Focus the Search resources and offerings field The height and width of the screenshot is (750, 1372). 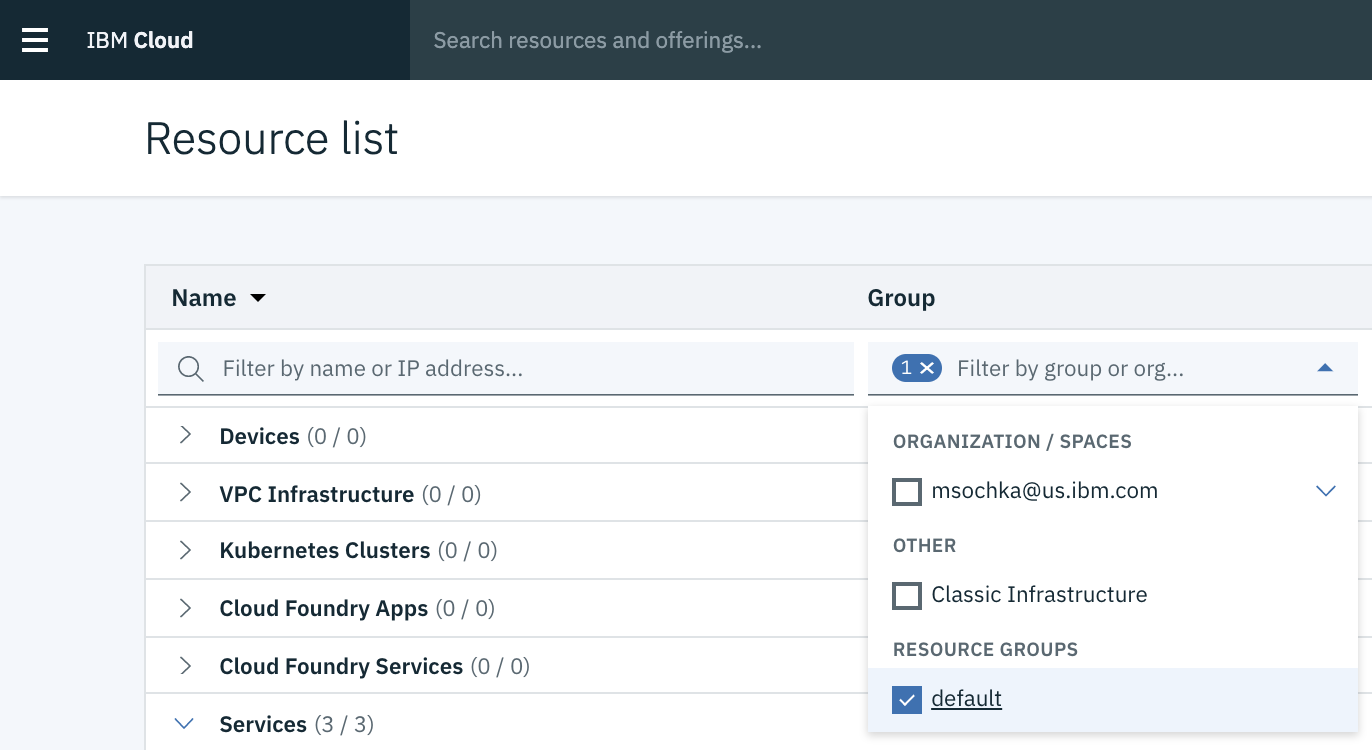coord(890,40)
